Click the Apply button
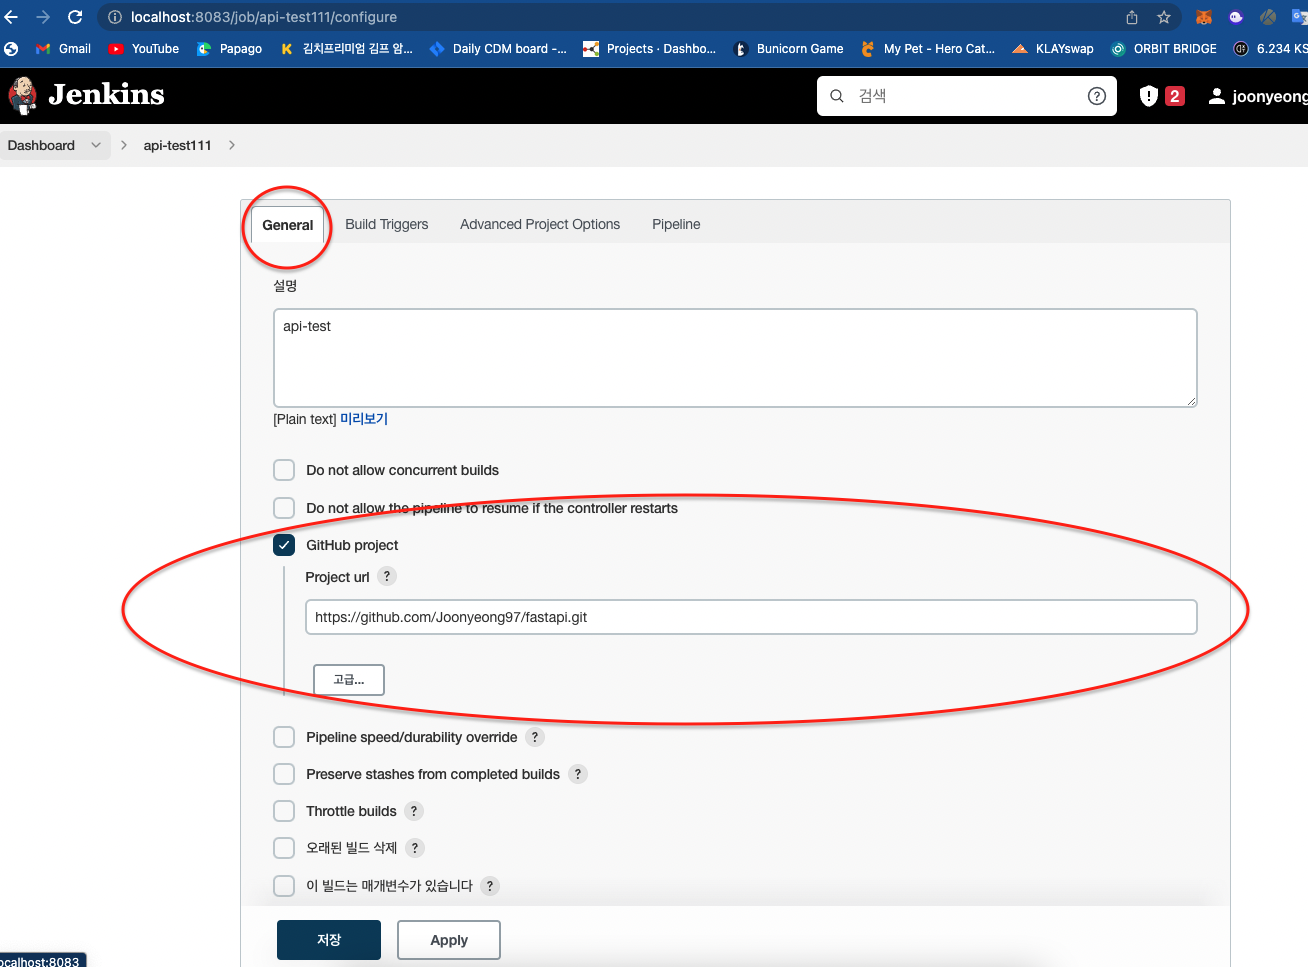This screenshot has width=1308, height=967. tap(449, 940)
